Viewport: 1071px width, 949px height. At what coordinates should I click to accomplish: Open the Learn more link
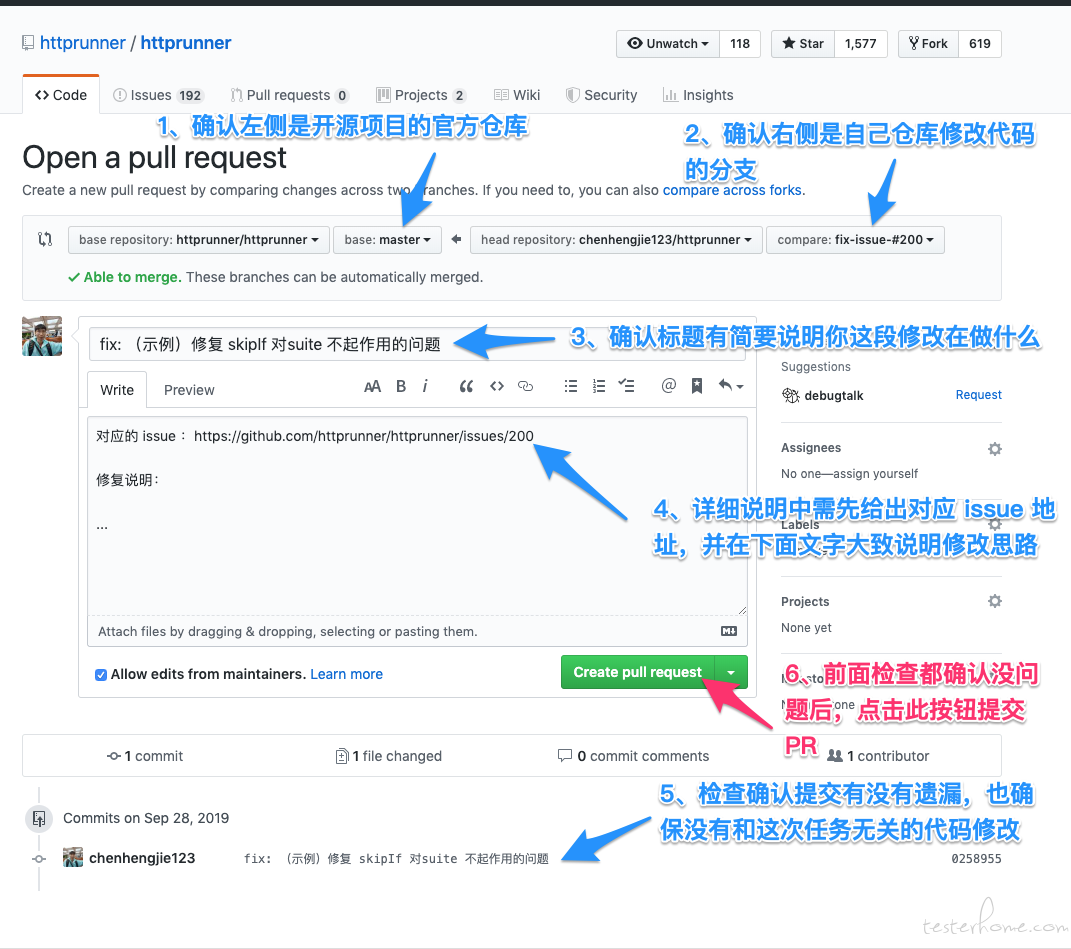click(x=346, y=674)
